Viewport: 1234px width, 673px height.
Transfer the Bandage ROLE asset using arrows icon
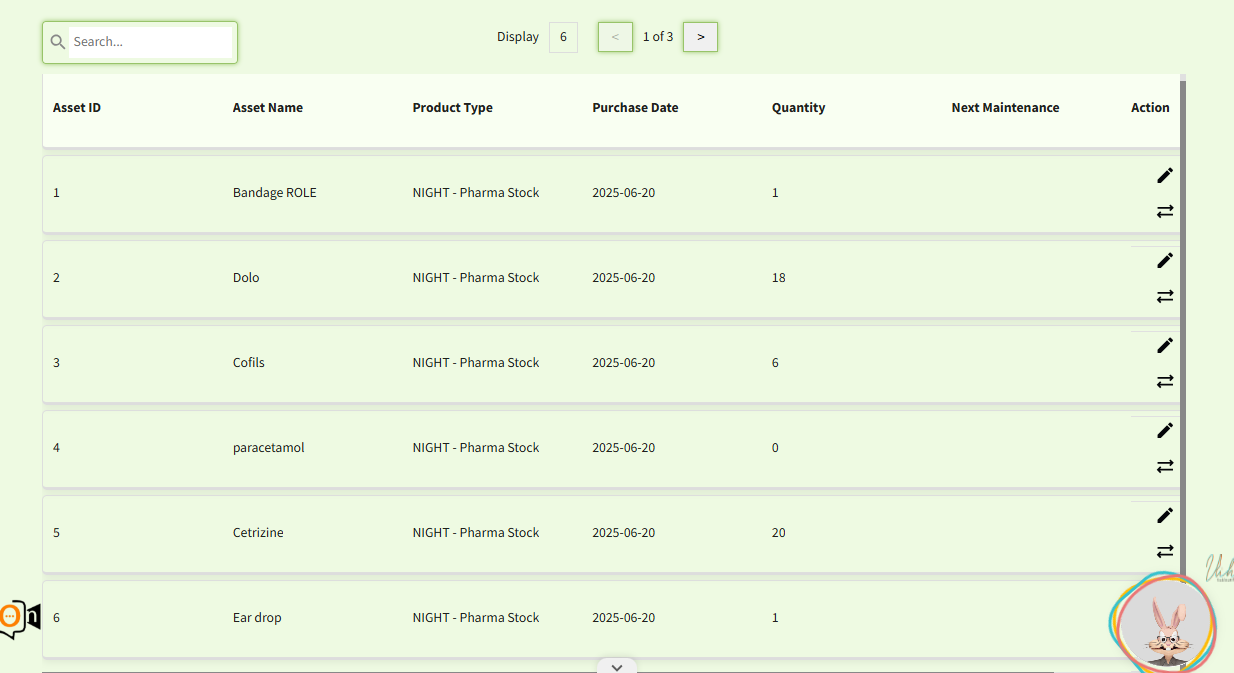(x=1165, y=211)
